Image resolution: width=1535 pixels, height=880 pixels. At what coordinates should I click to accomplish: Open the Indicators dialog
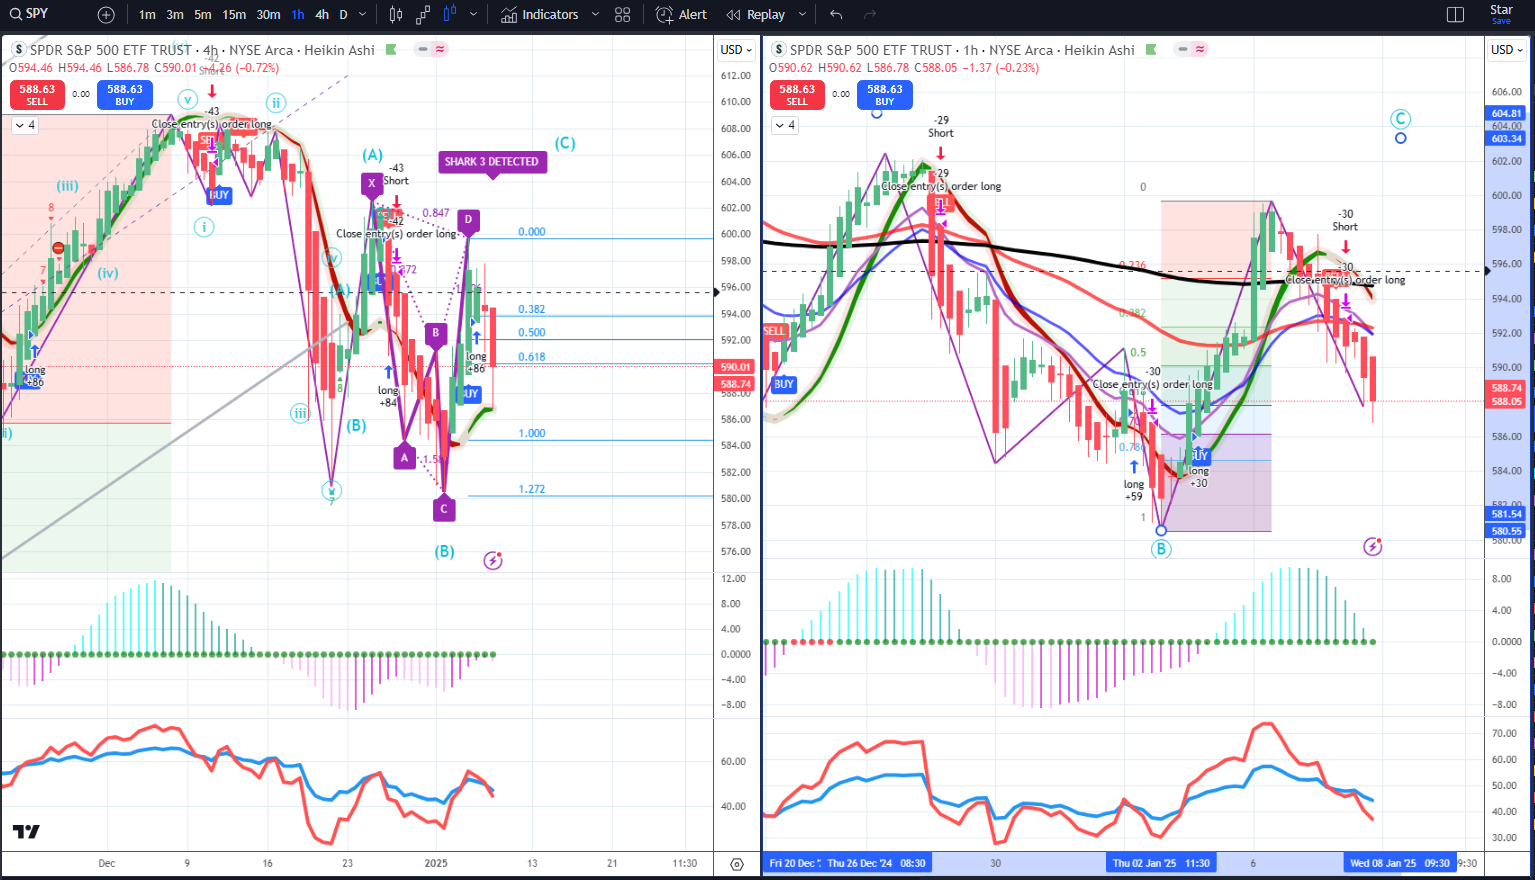click(x=540, y=15)
